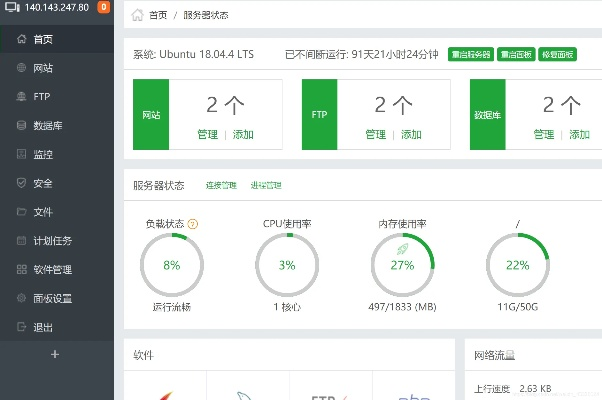The image size is (602, 400).
Task: Click the 首页 breadcrumb link
Action: click(158, 16)
